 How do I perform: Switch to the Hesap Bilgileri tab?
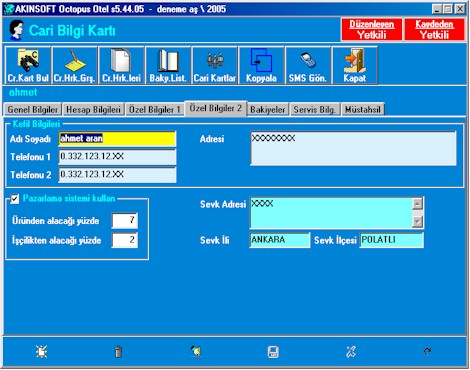point(93,109)
